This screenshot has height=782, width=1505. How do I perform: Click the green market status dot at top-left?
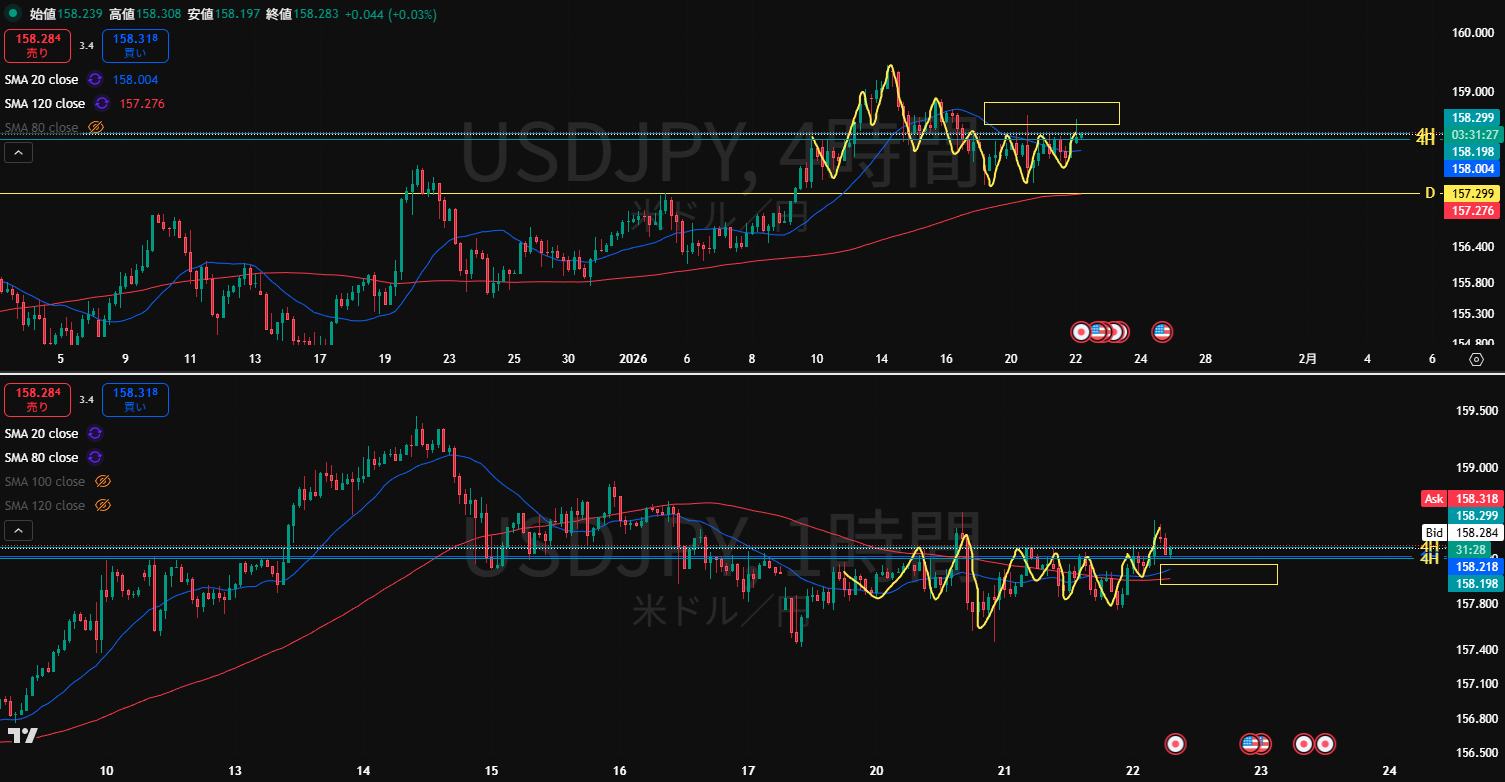12,14
